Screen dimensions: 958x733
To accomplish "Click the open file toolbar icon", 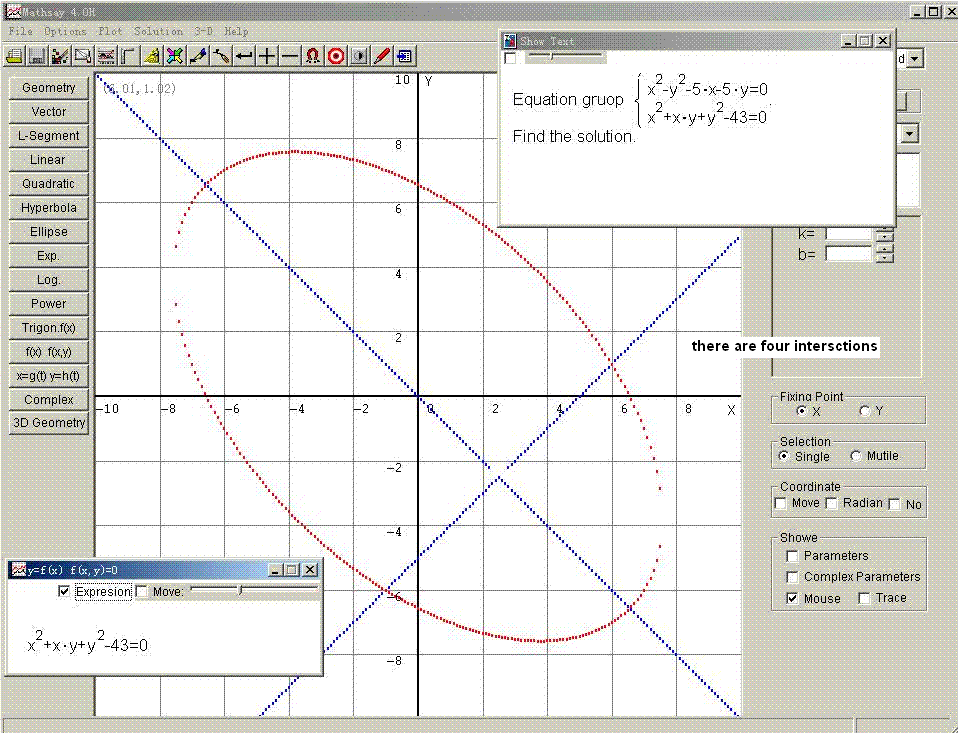I will pos(15,56).
